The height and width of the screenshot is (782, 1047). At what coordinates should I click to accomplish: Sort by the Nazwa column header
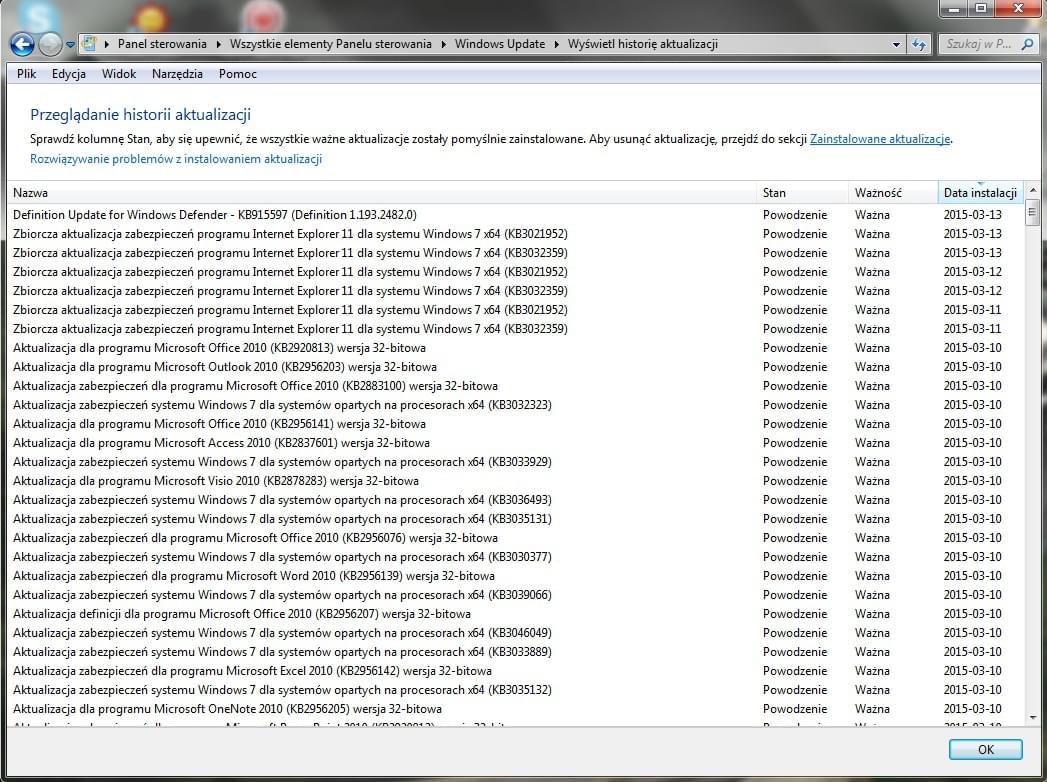point(383,193)
